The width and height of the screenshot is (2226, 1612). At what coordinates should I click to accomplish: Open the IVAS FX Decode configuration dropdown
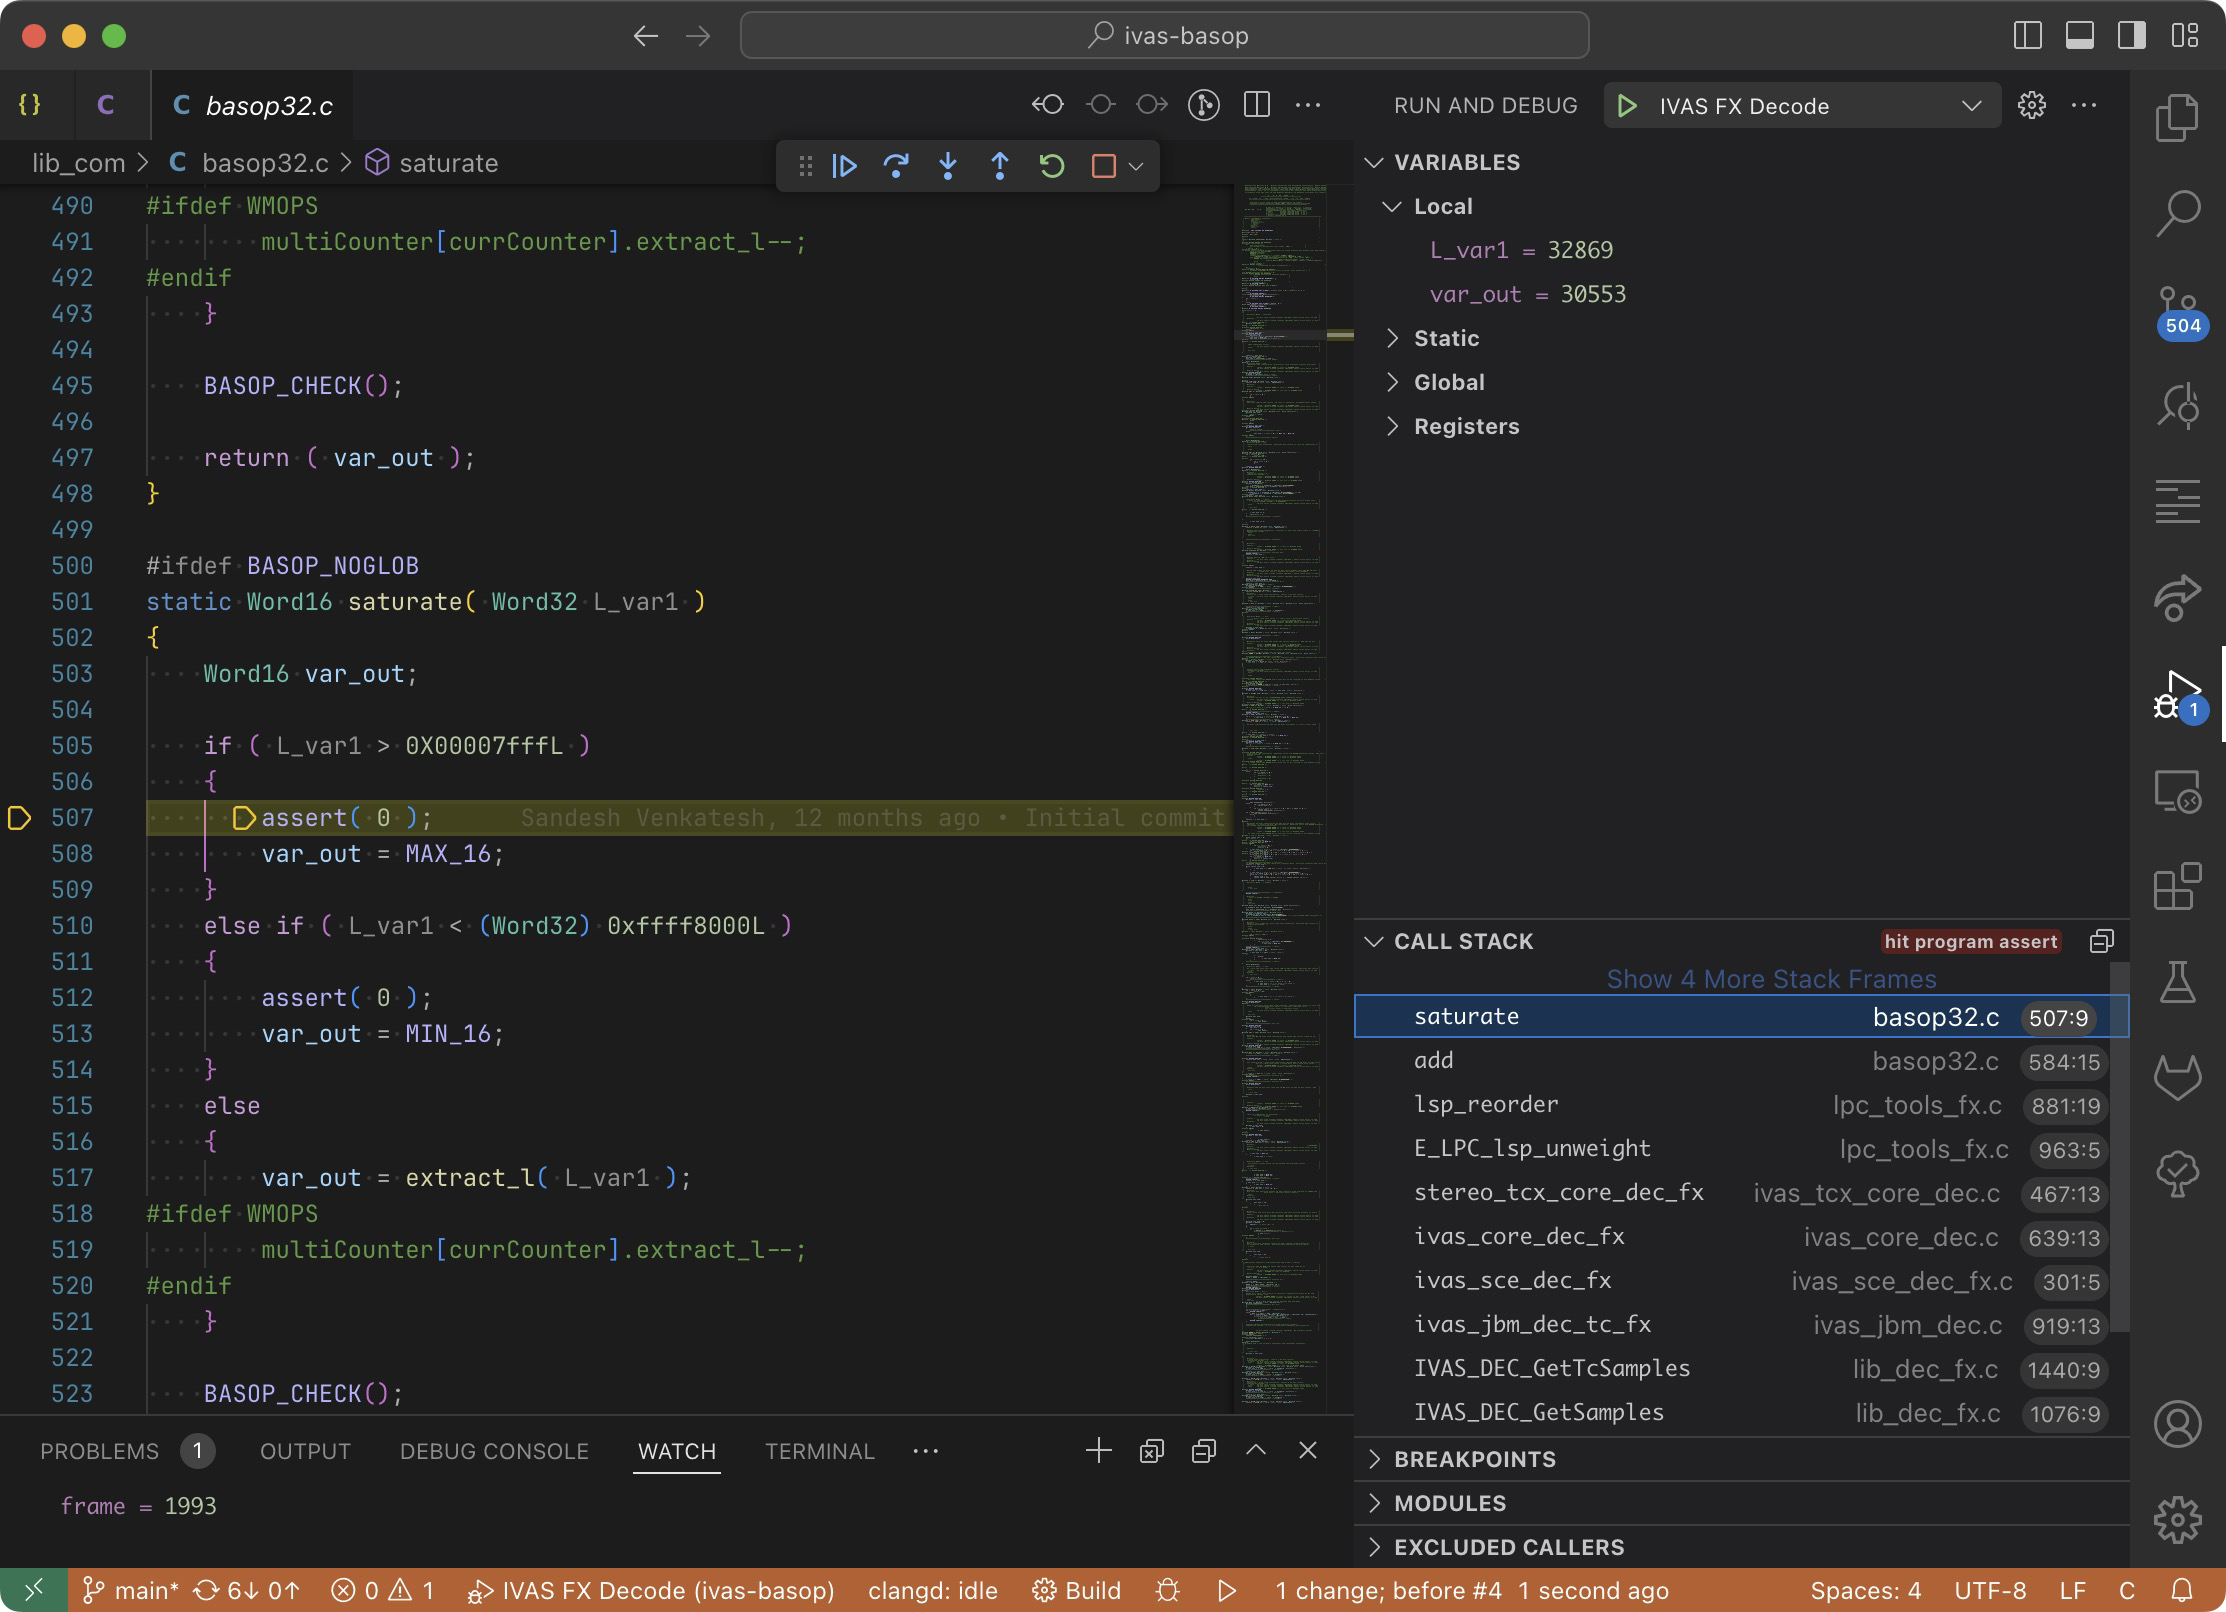pos(1971,106)
